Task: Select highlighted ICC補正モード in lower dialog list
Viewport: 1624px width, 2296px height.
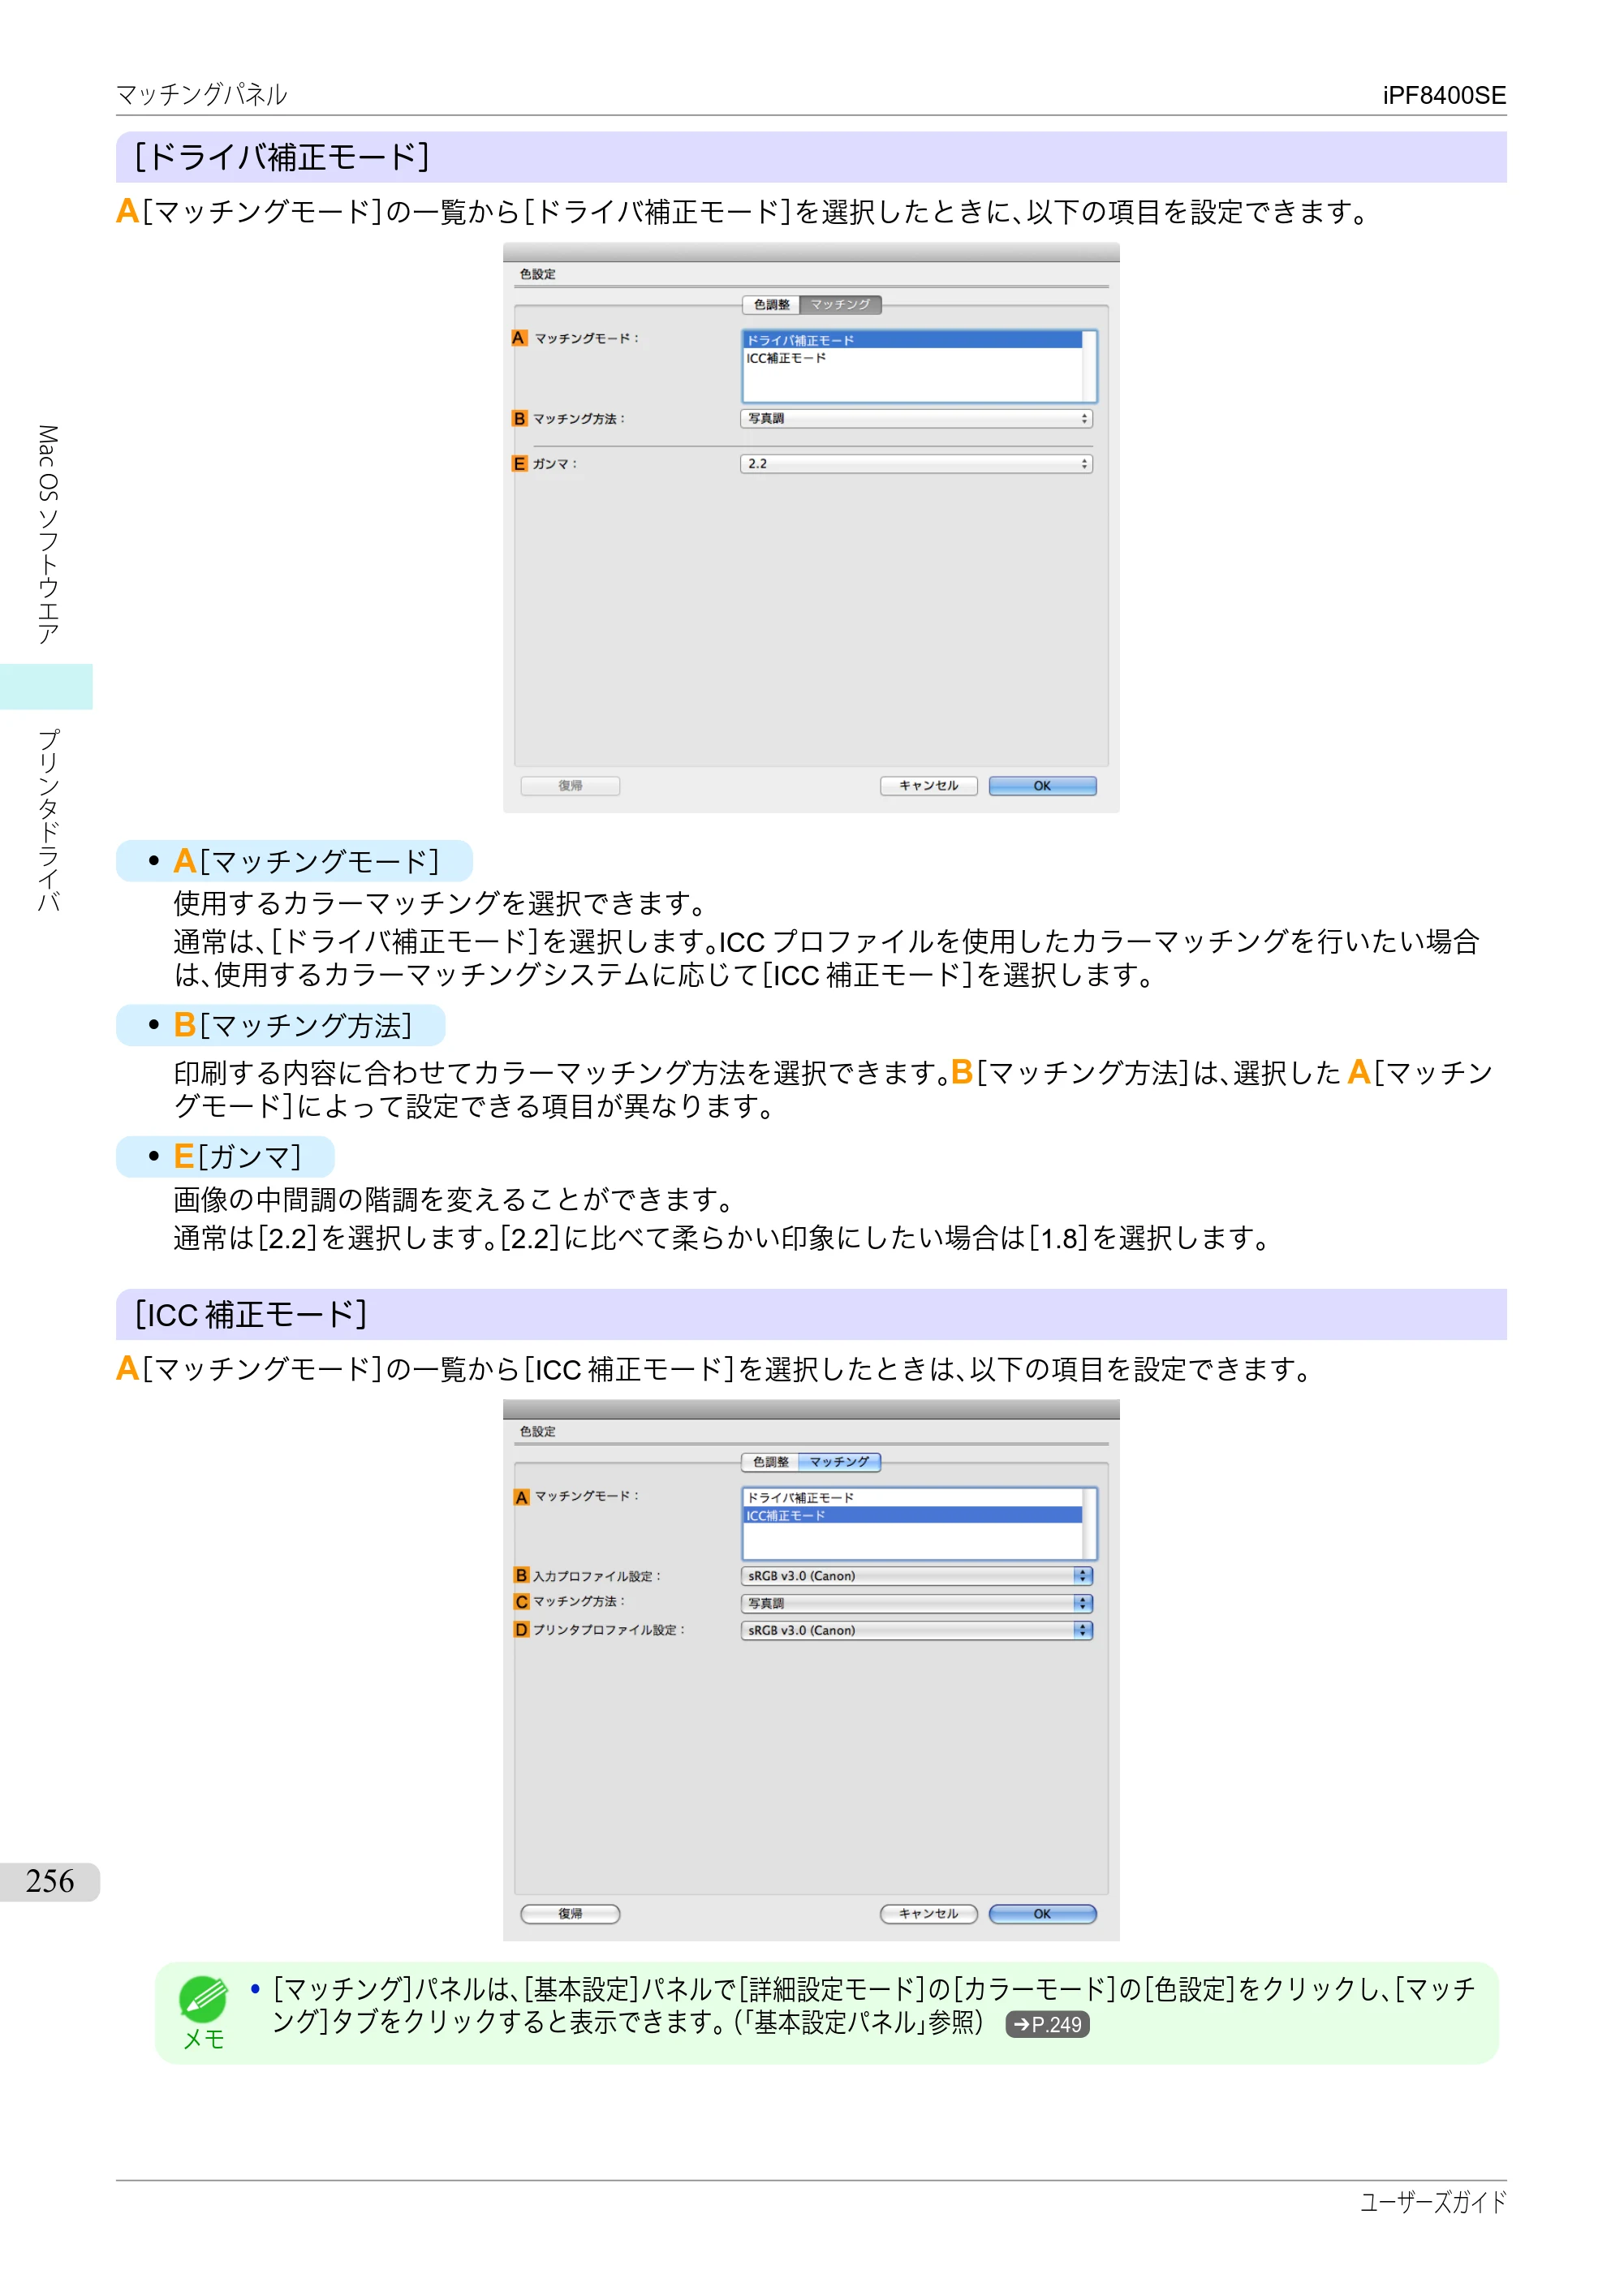Action: [912, 1516]
